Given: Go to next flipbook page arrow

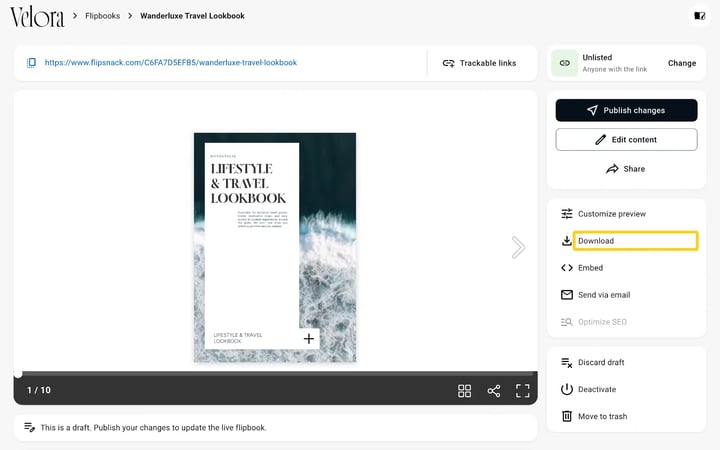Looking at the screenshot, I should coord(518,248).
